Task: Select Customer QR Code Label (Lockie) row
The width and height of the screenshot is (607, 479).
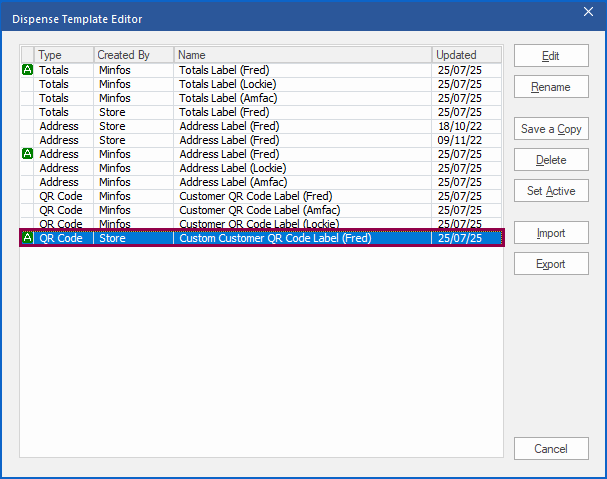Action: [261, 223]
